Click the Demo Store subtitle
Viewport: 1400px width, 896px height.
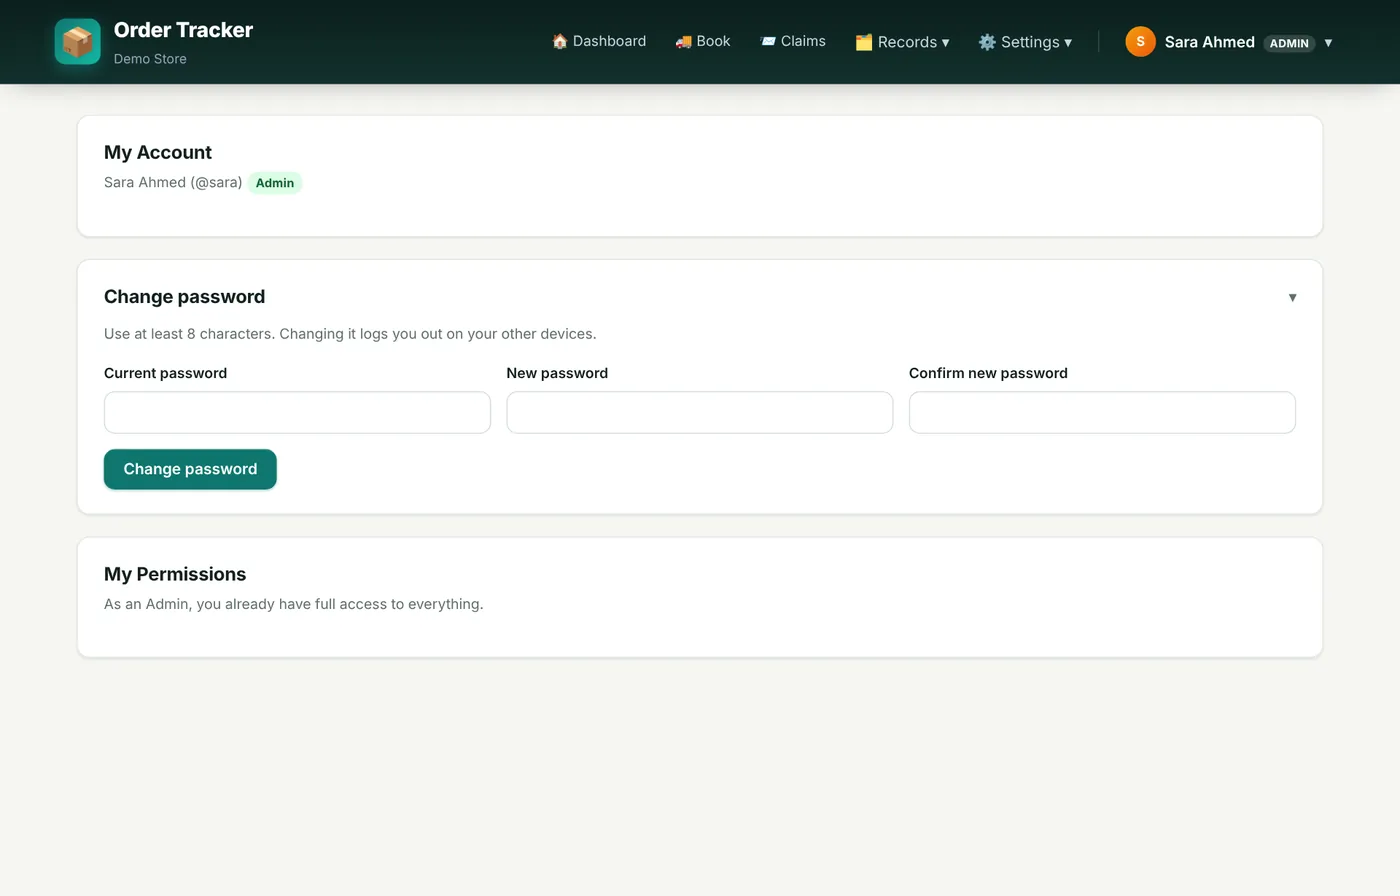tap(150, 59)
